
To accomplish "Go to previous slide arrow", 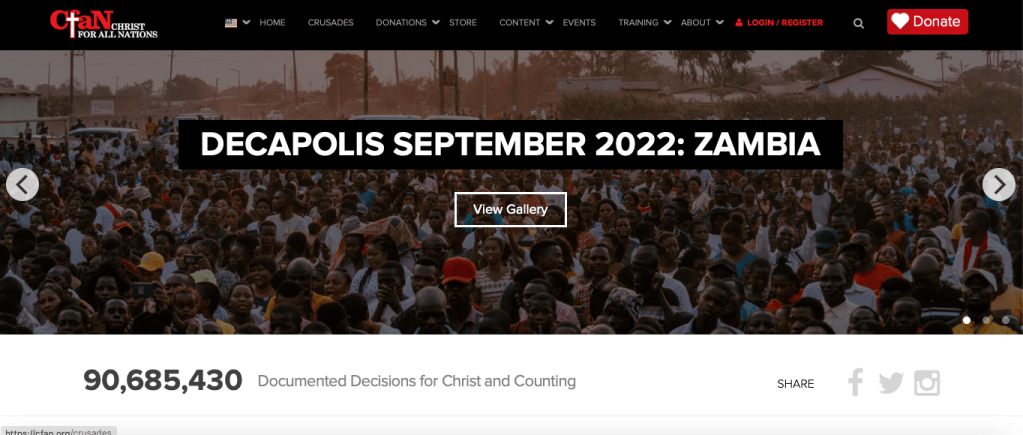I will (22, 185).
